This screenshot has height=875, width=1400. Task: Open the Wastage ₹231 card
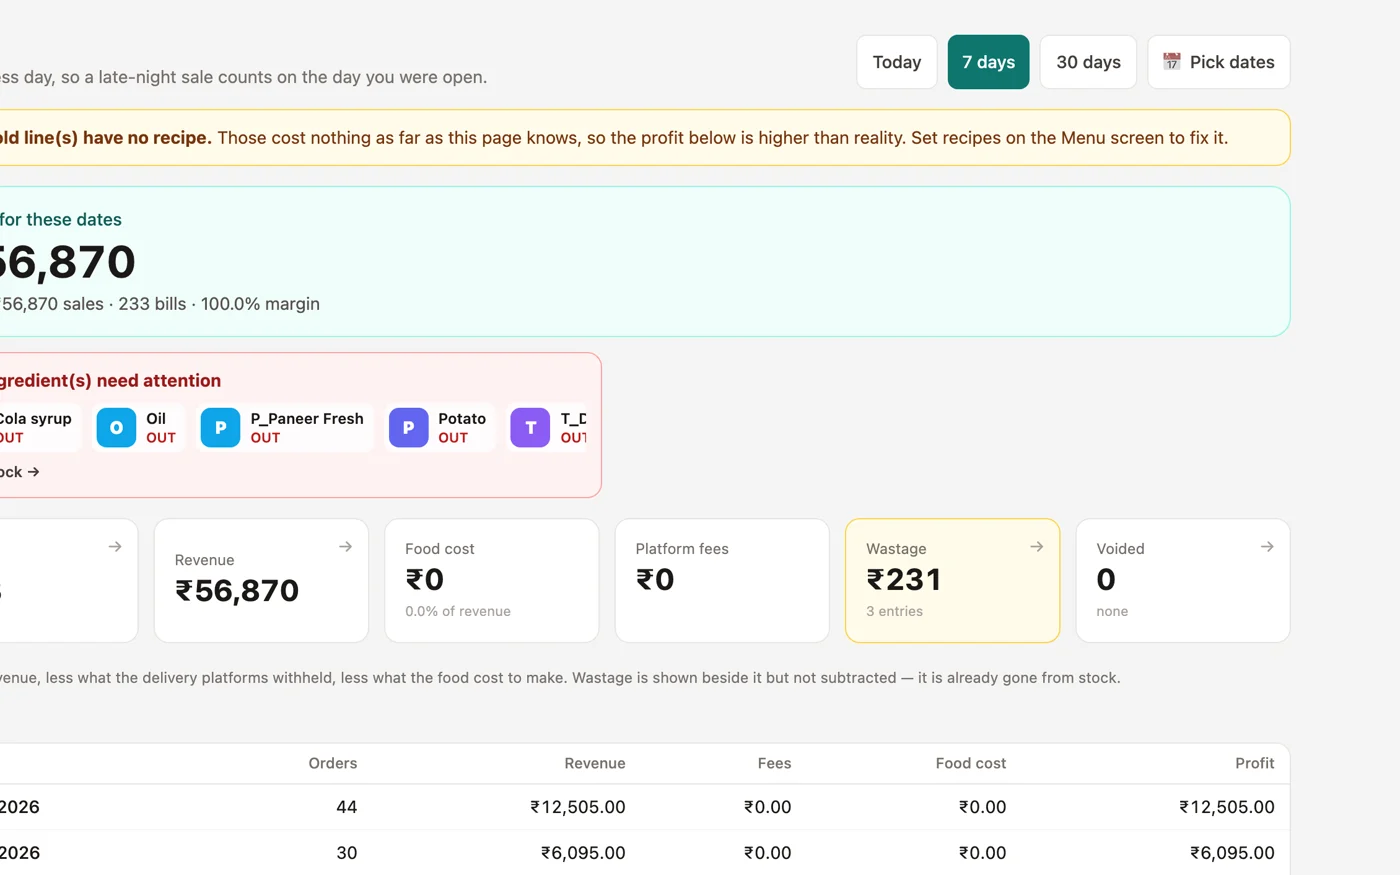coord(952,580)
